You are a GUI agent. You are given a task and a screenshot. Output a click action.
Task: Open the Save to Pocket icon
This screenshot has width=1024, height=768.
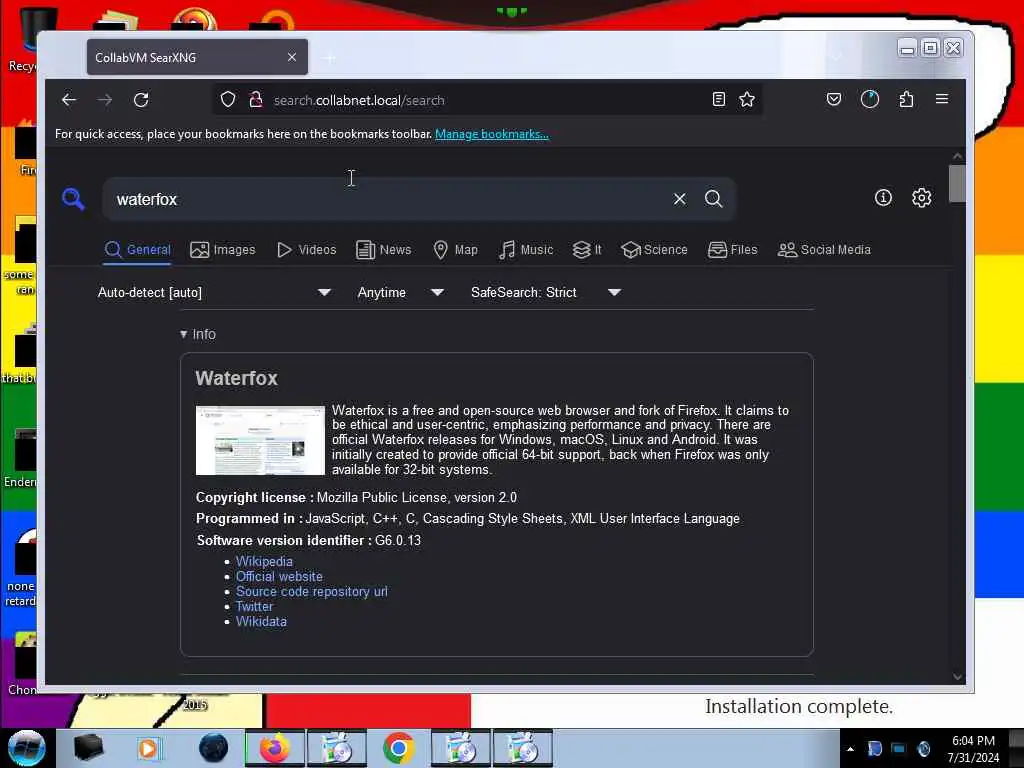tap(834, 99)
